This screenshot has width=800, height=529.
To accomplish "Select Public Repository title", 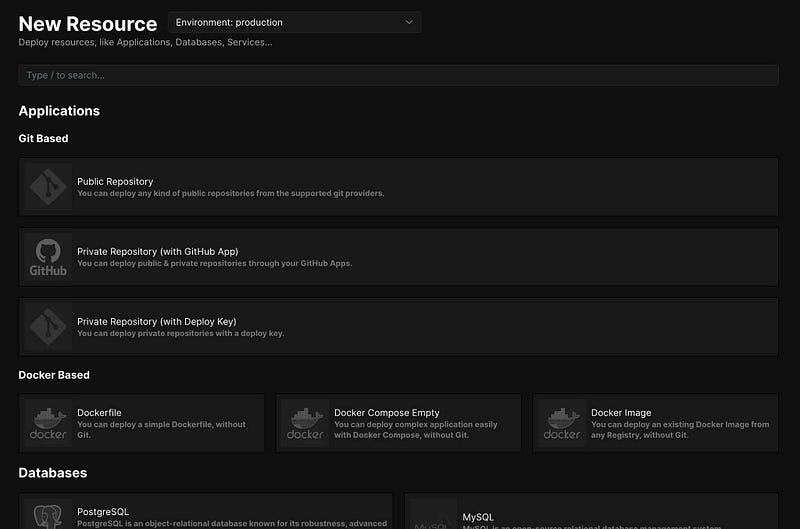I will click(x=115, y=182).
